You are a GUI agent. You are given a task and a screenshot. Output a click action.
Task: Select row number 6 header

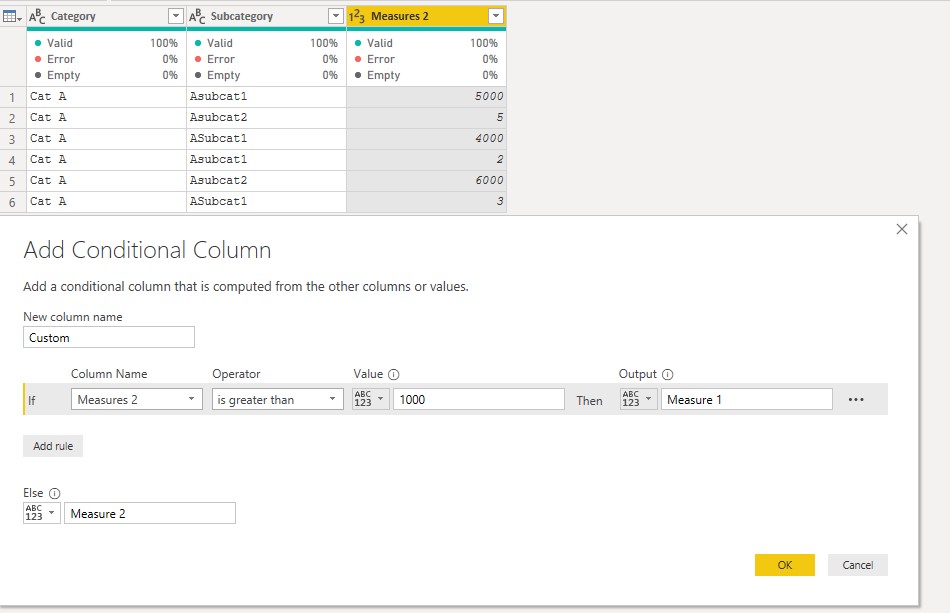(x=12, y=202)
